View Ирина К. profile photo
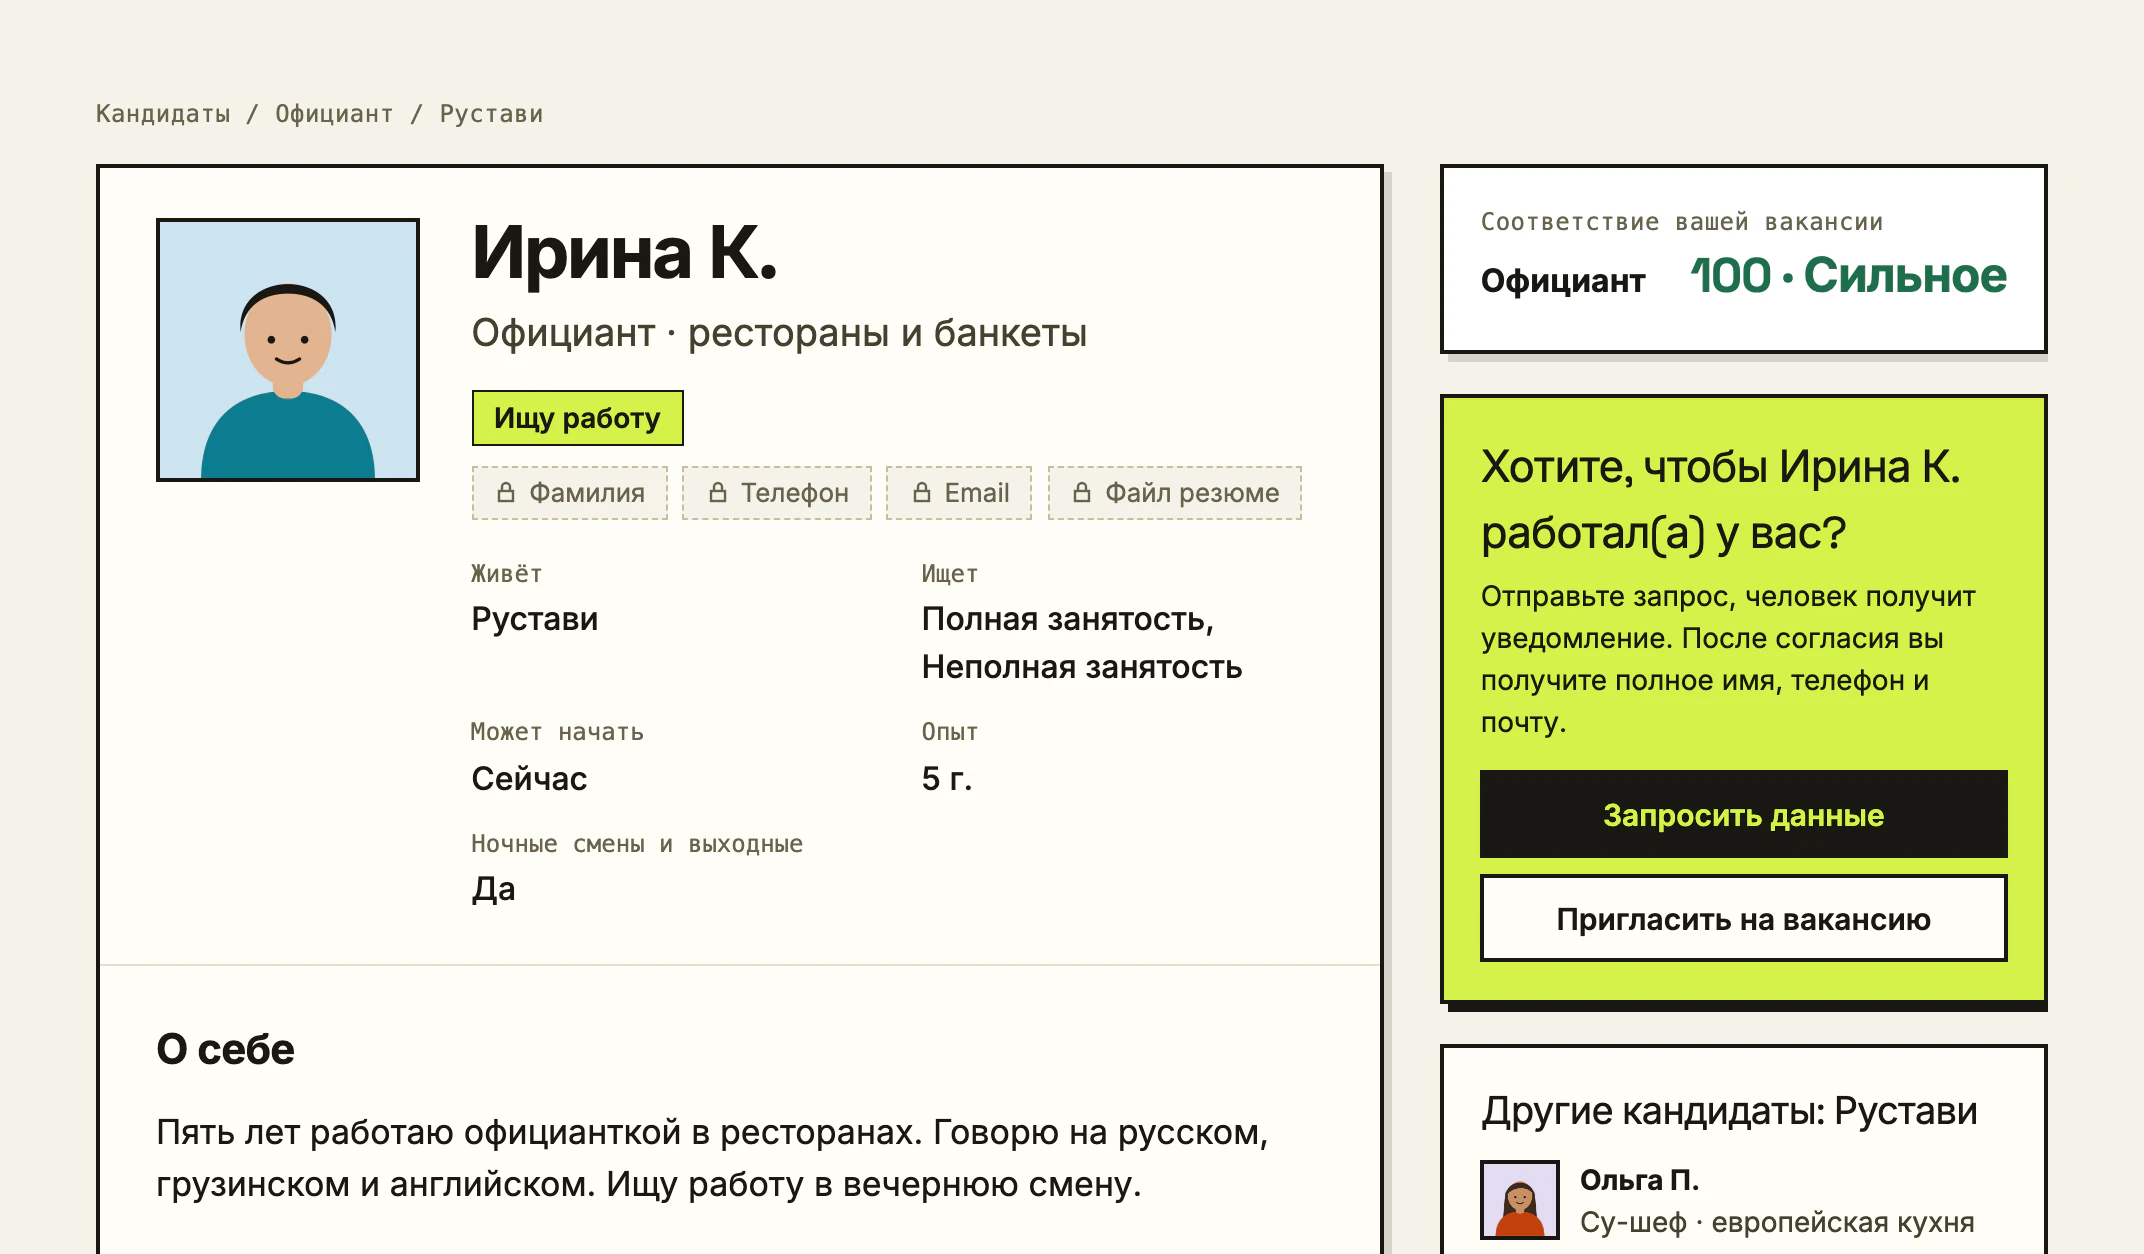This screenshot has height=1254, width=2144. tap(288, 350)
